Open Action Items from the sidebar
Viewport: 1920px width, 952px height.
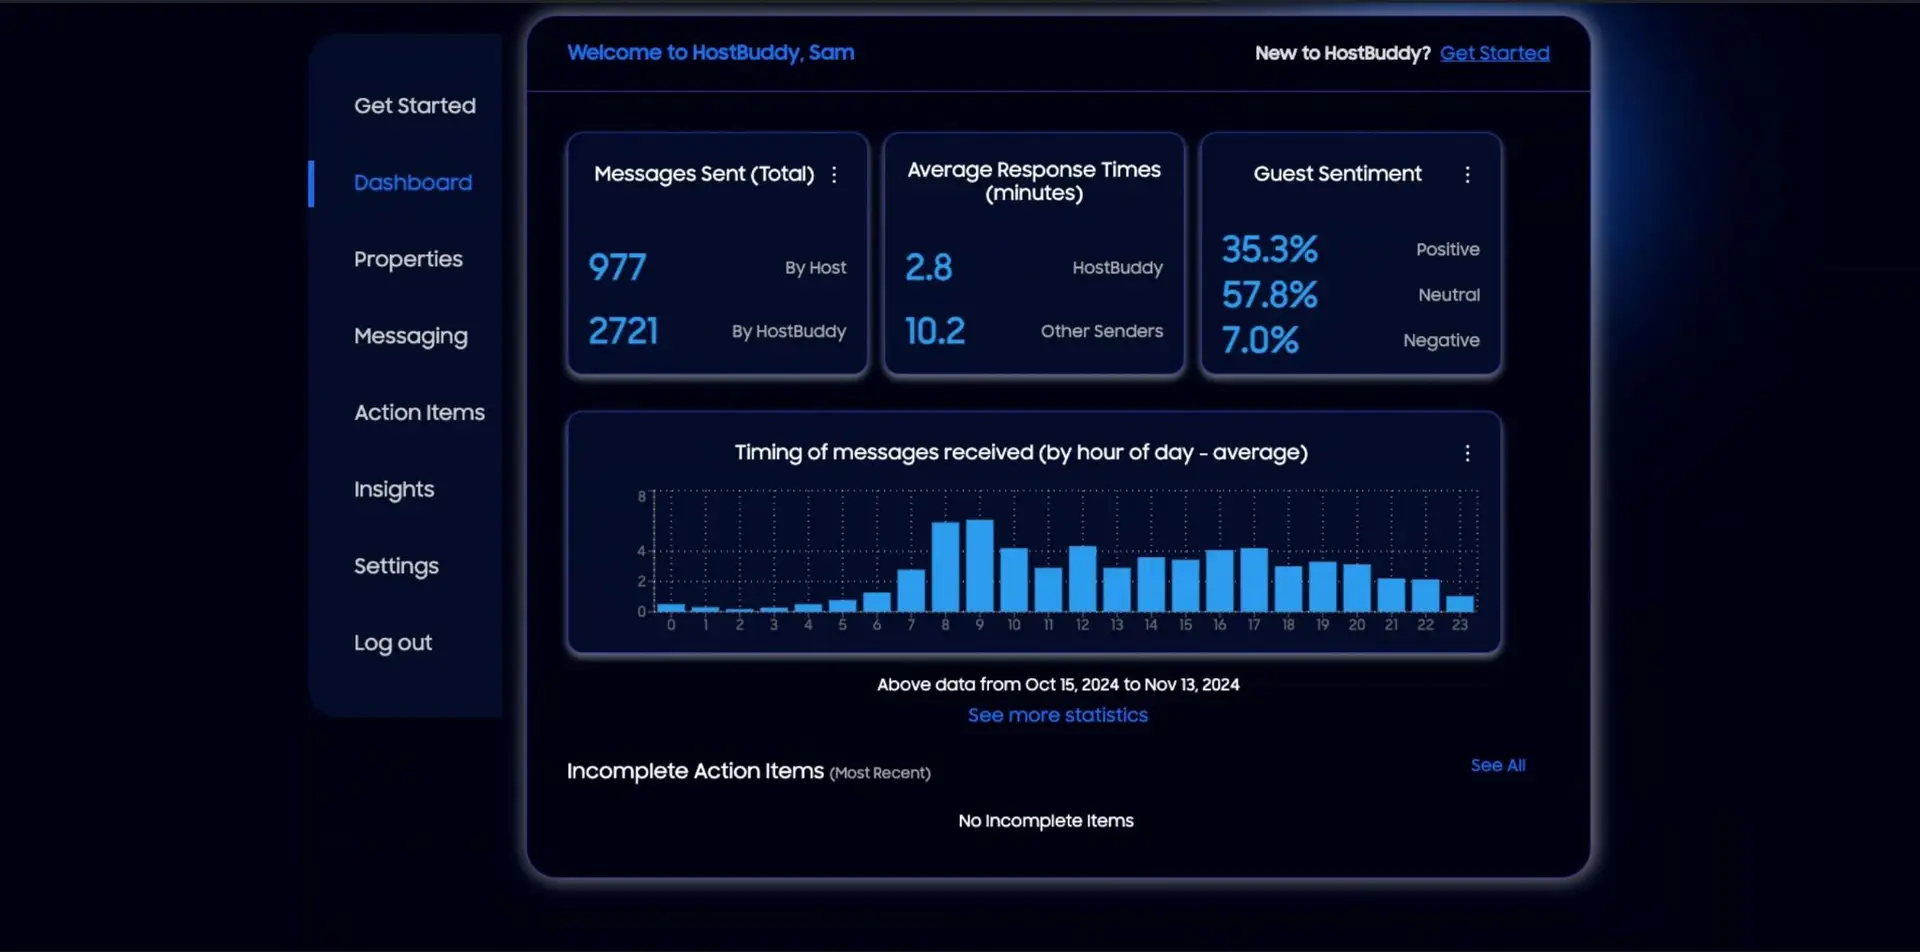[419, 412]
